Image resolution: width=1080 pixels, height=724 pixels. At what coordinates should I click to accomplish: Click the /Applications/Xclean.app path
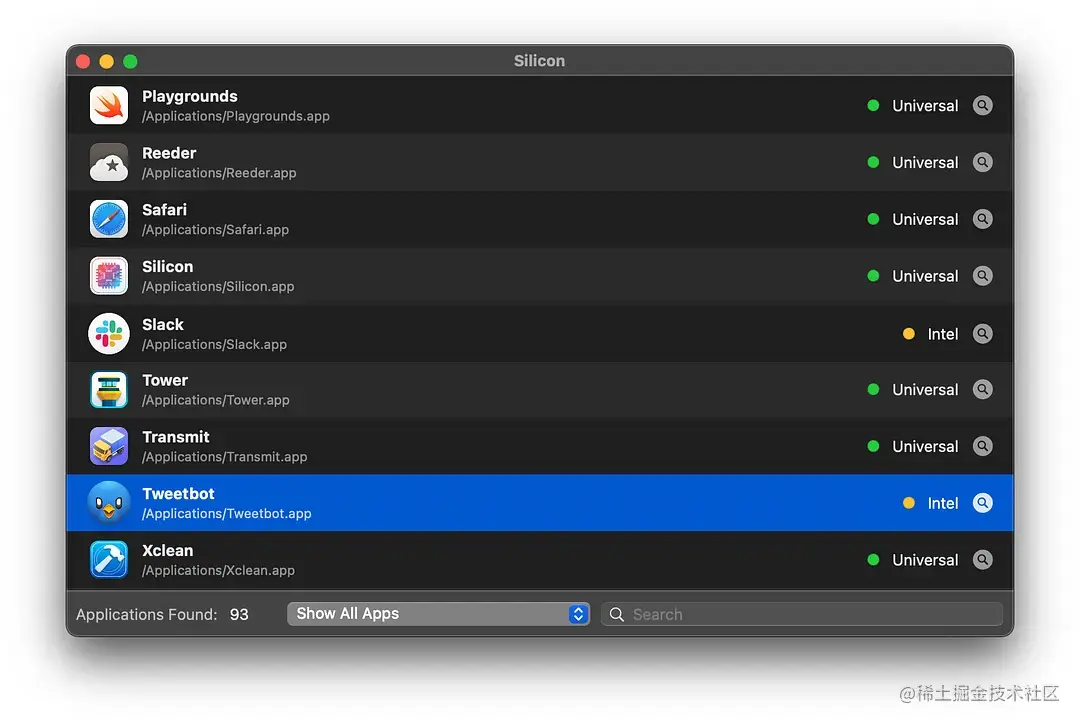[218, 570]
